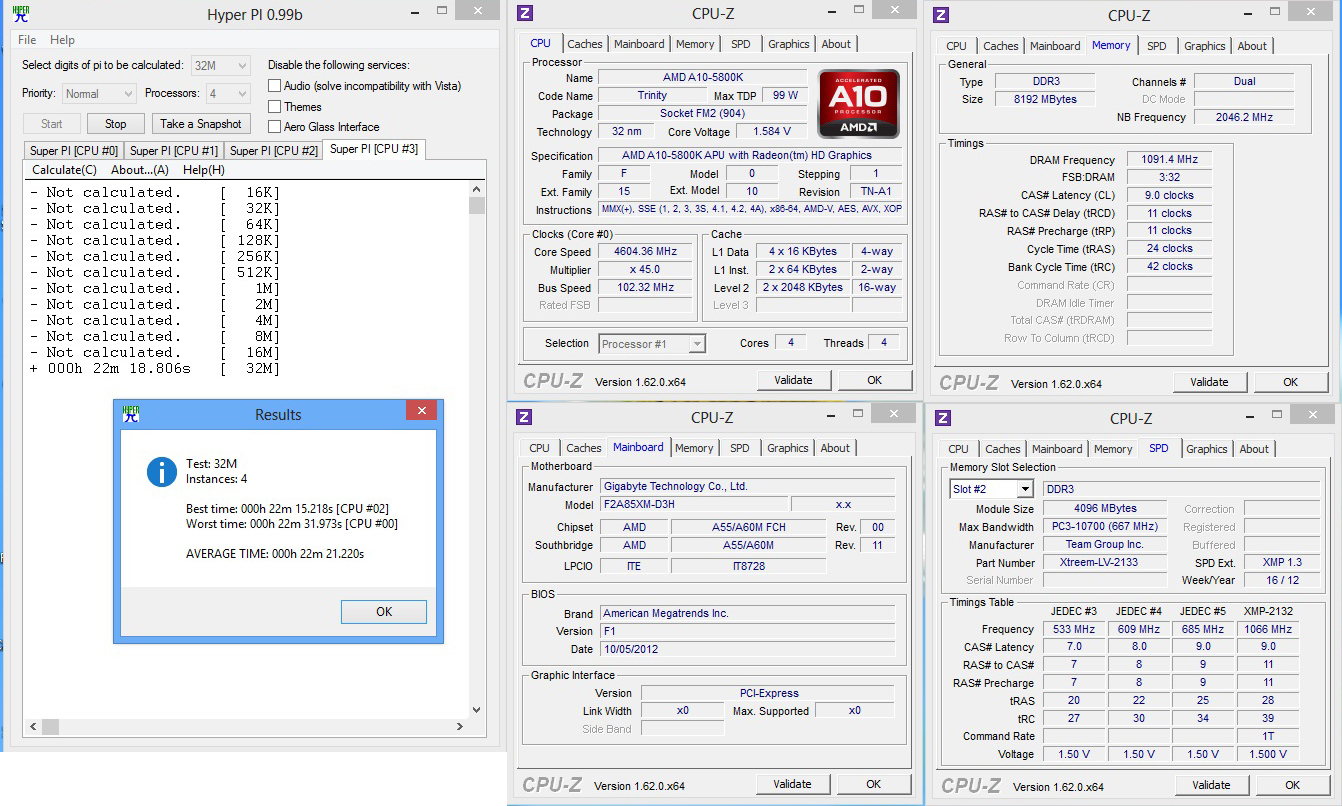This screenshot has height=806, width=1342.
Task: Click Validate in the Mainboard window
Action: (792, 784)
